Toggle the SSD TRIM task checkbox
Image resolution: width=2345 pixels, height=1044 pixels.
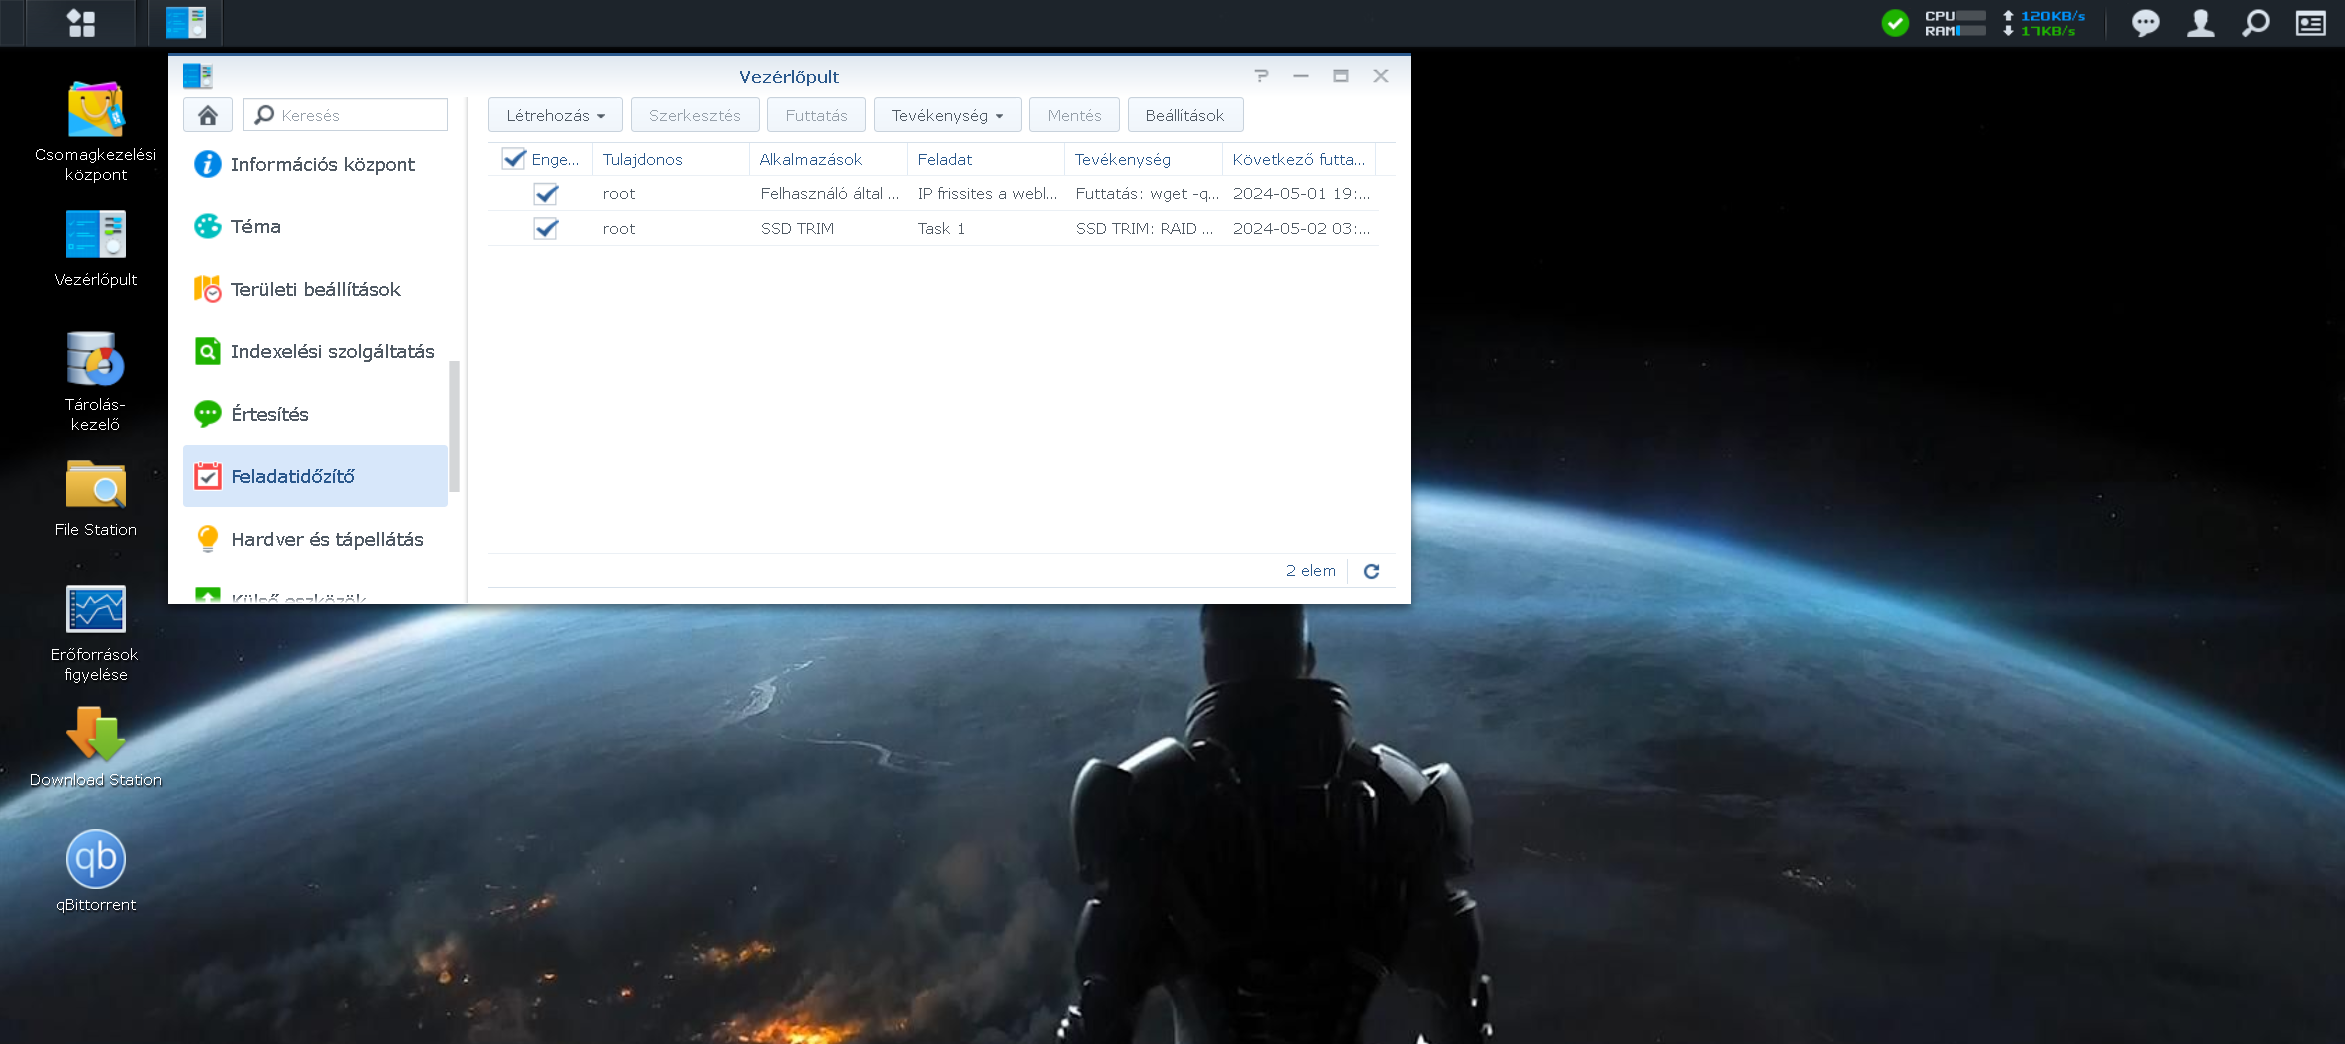tap(546, 229)
